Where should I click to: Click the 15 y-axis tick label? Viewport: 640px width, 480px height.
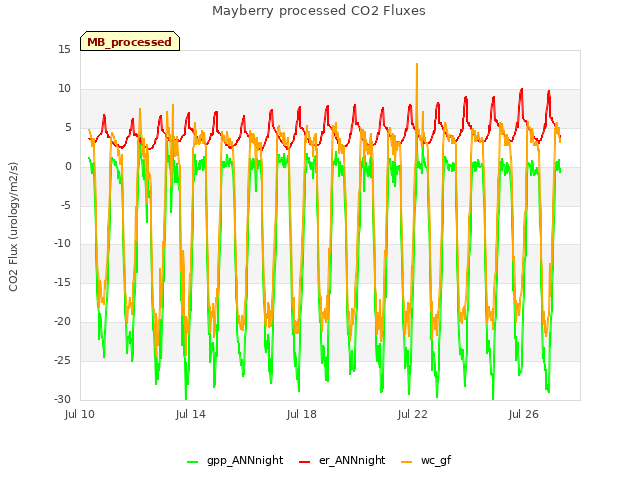tap(64, 50)
